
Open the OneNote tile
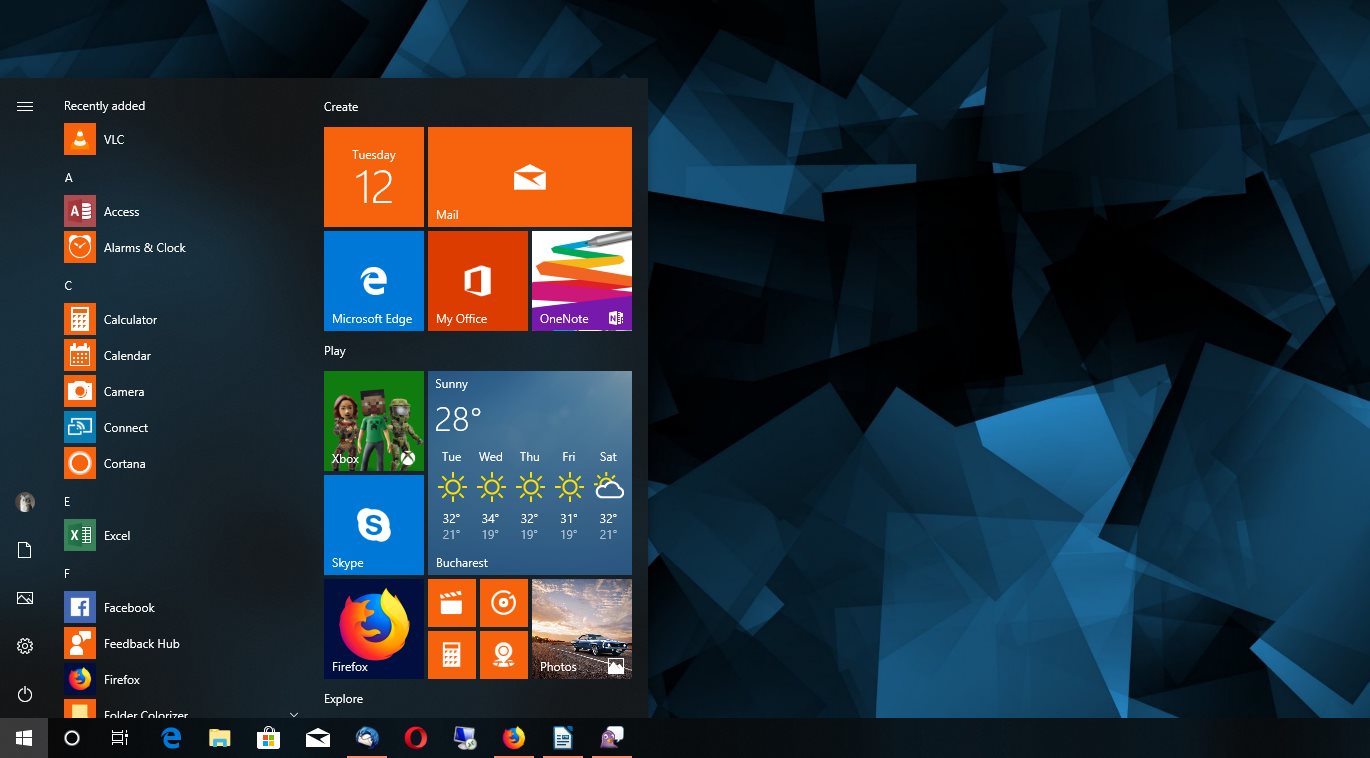click(582, 281)
